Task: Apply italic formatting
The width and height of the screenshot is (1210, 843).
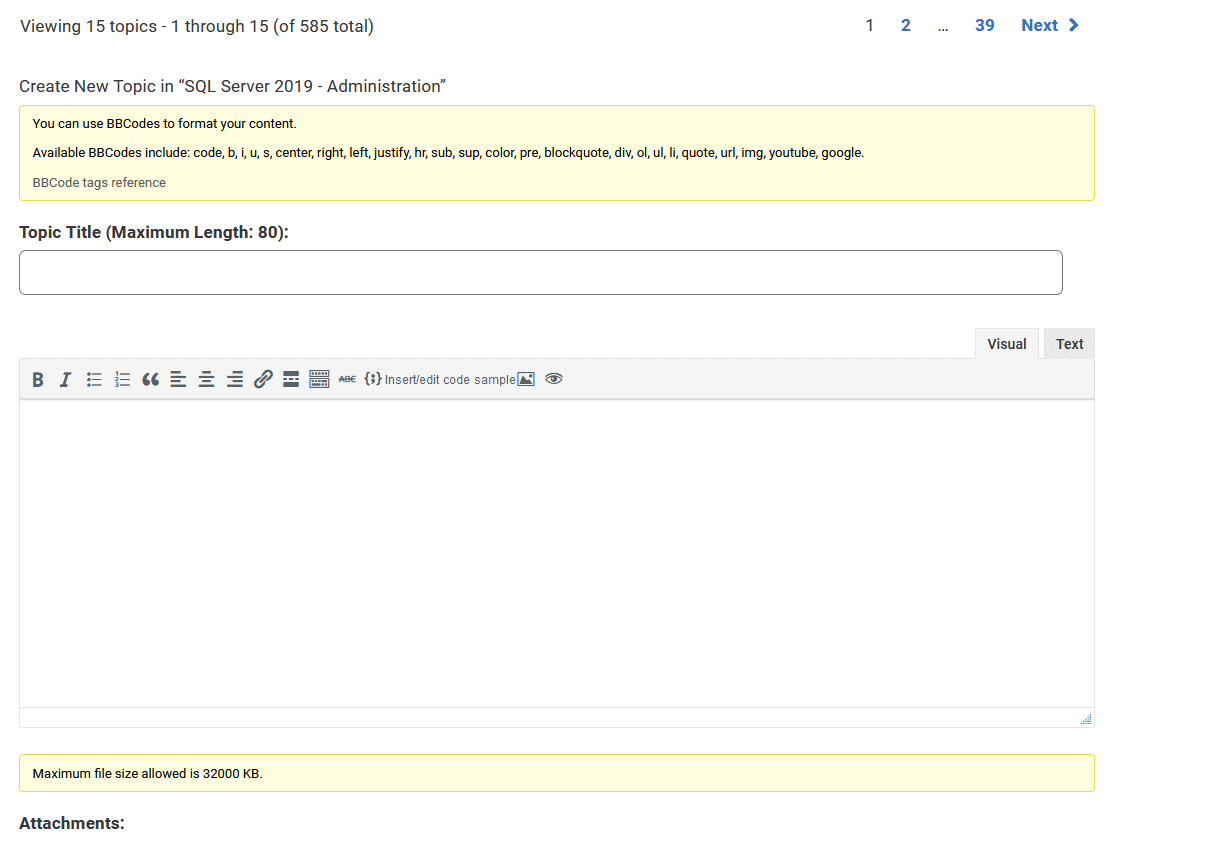Action: point(65,379)
